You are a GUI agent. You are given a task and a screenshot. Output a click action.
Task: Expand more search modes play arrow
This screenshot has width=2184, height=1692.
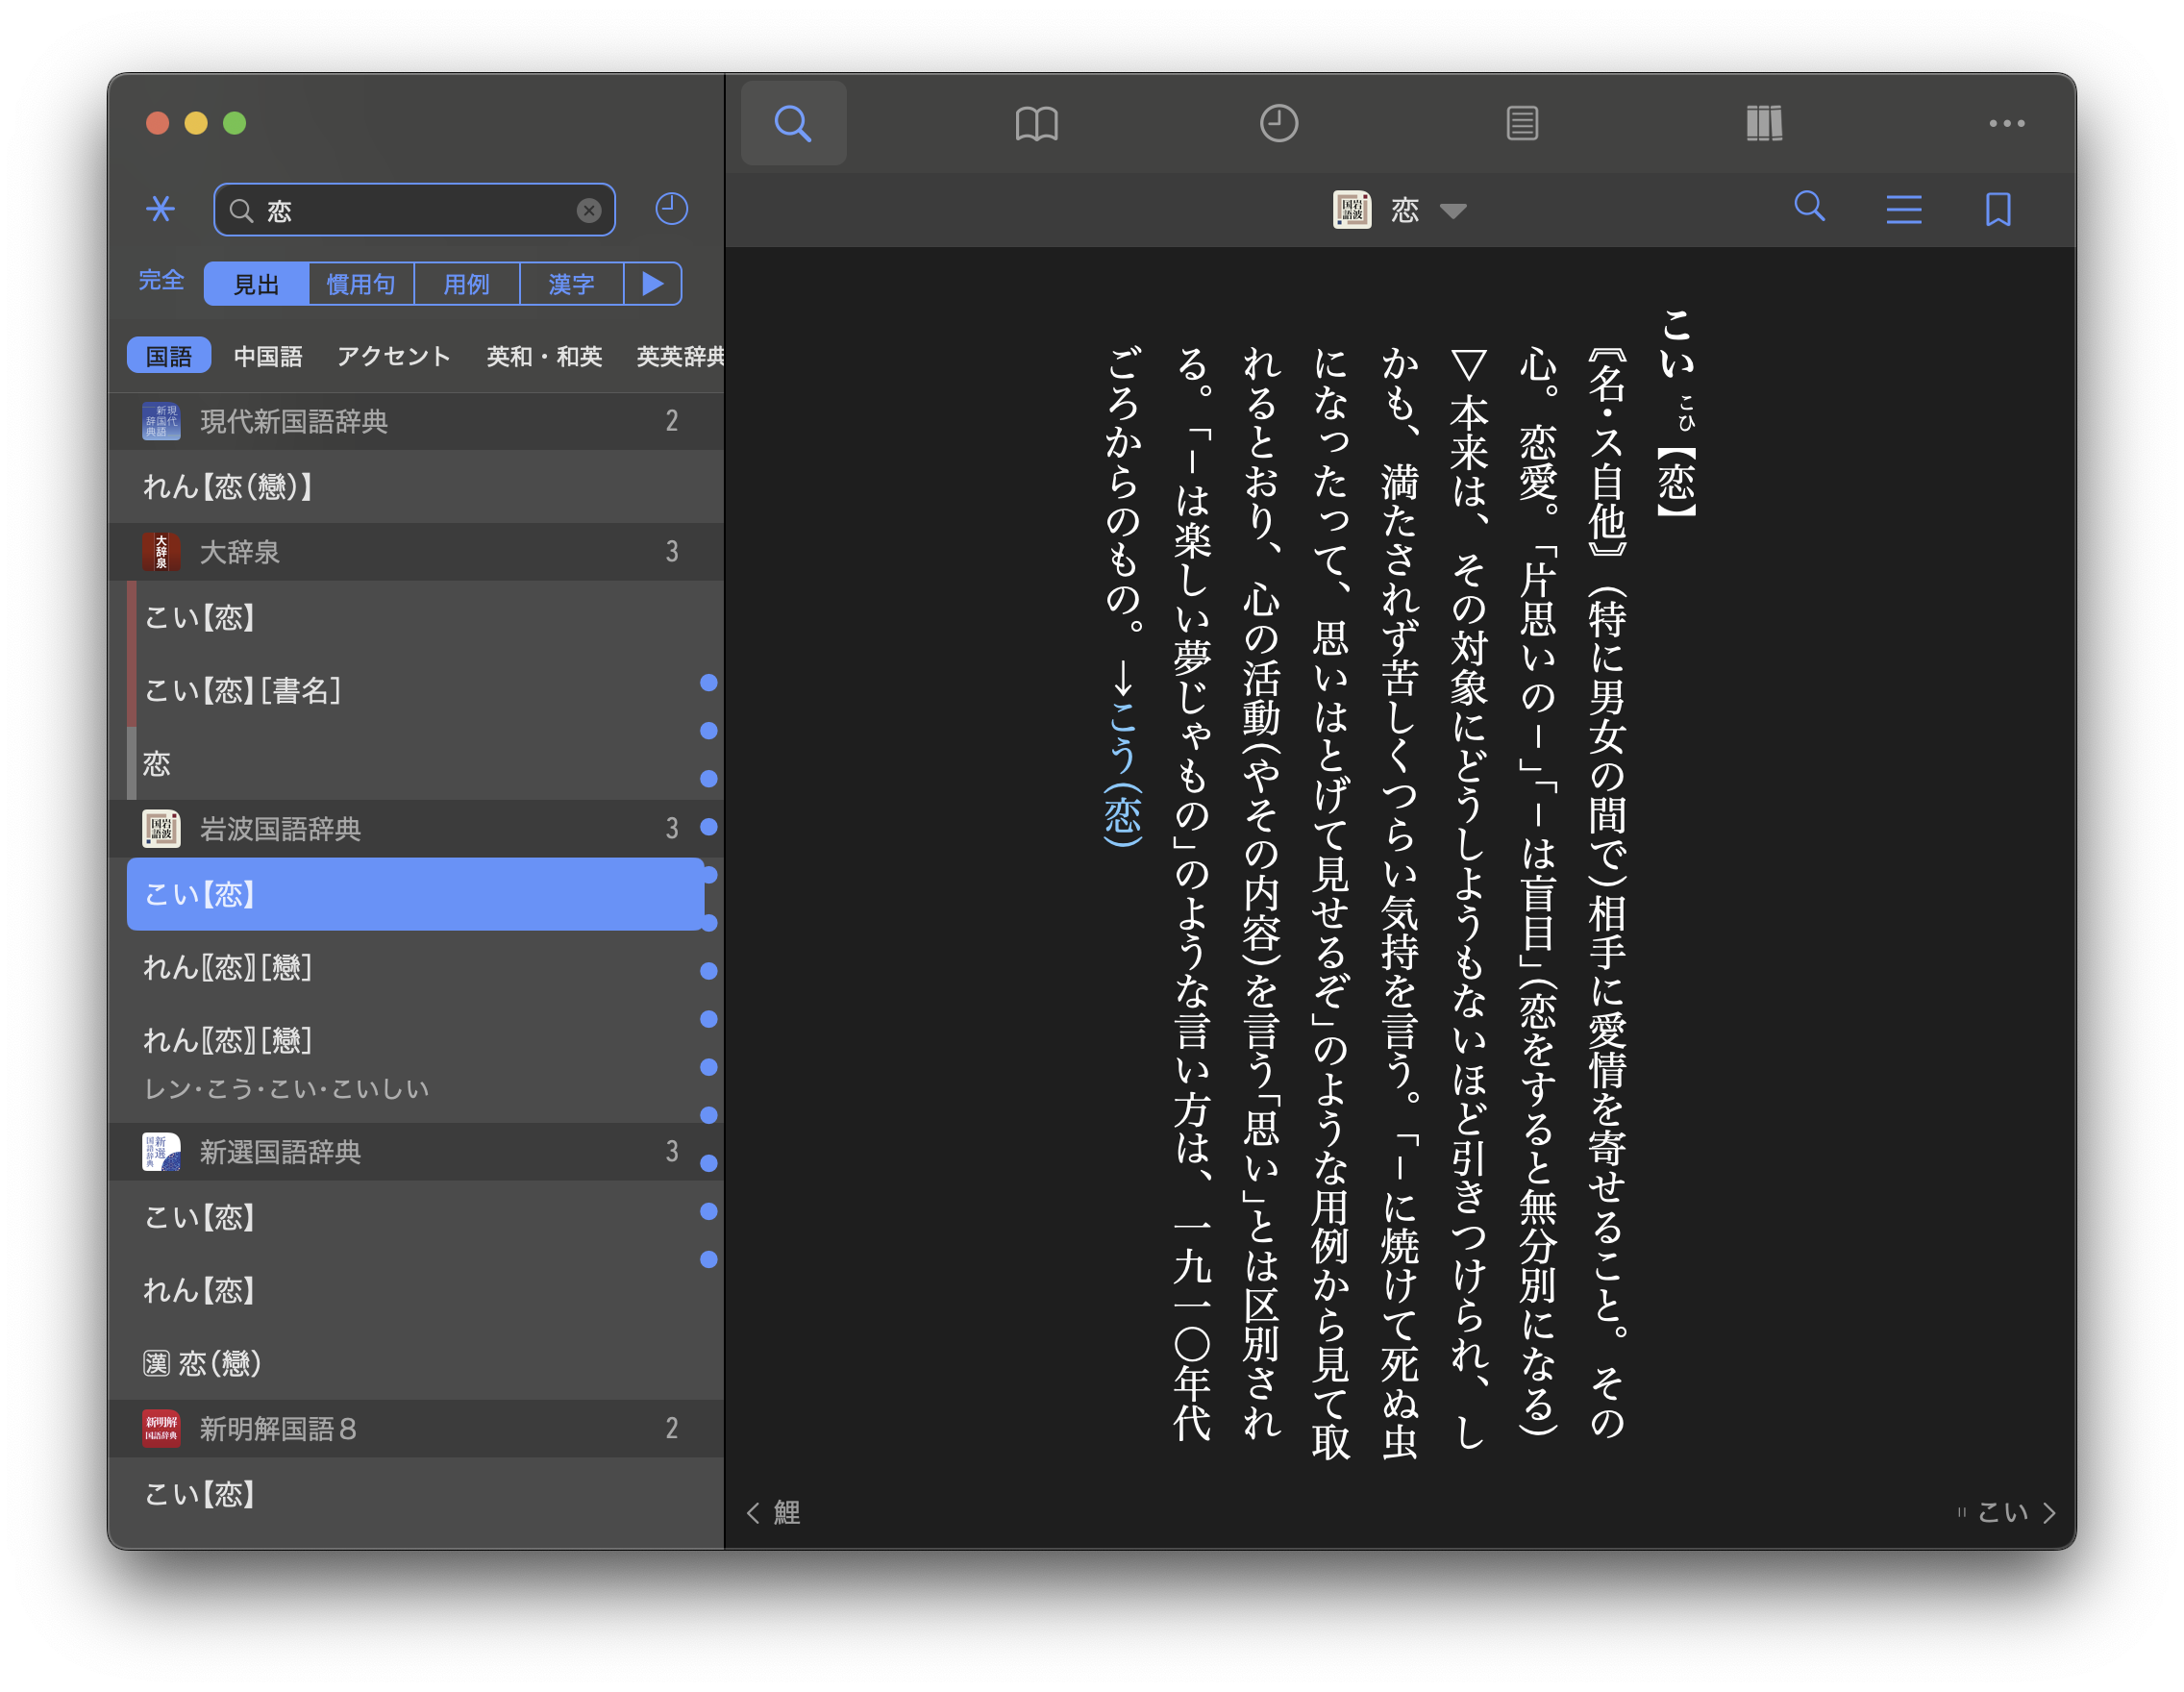(x=653, y=284)
